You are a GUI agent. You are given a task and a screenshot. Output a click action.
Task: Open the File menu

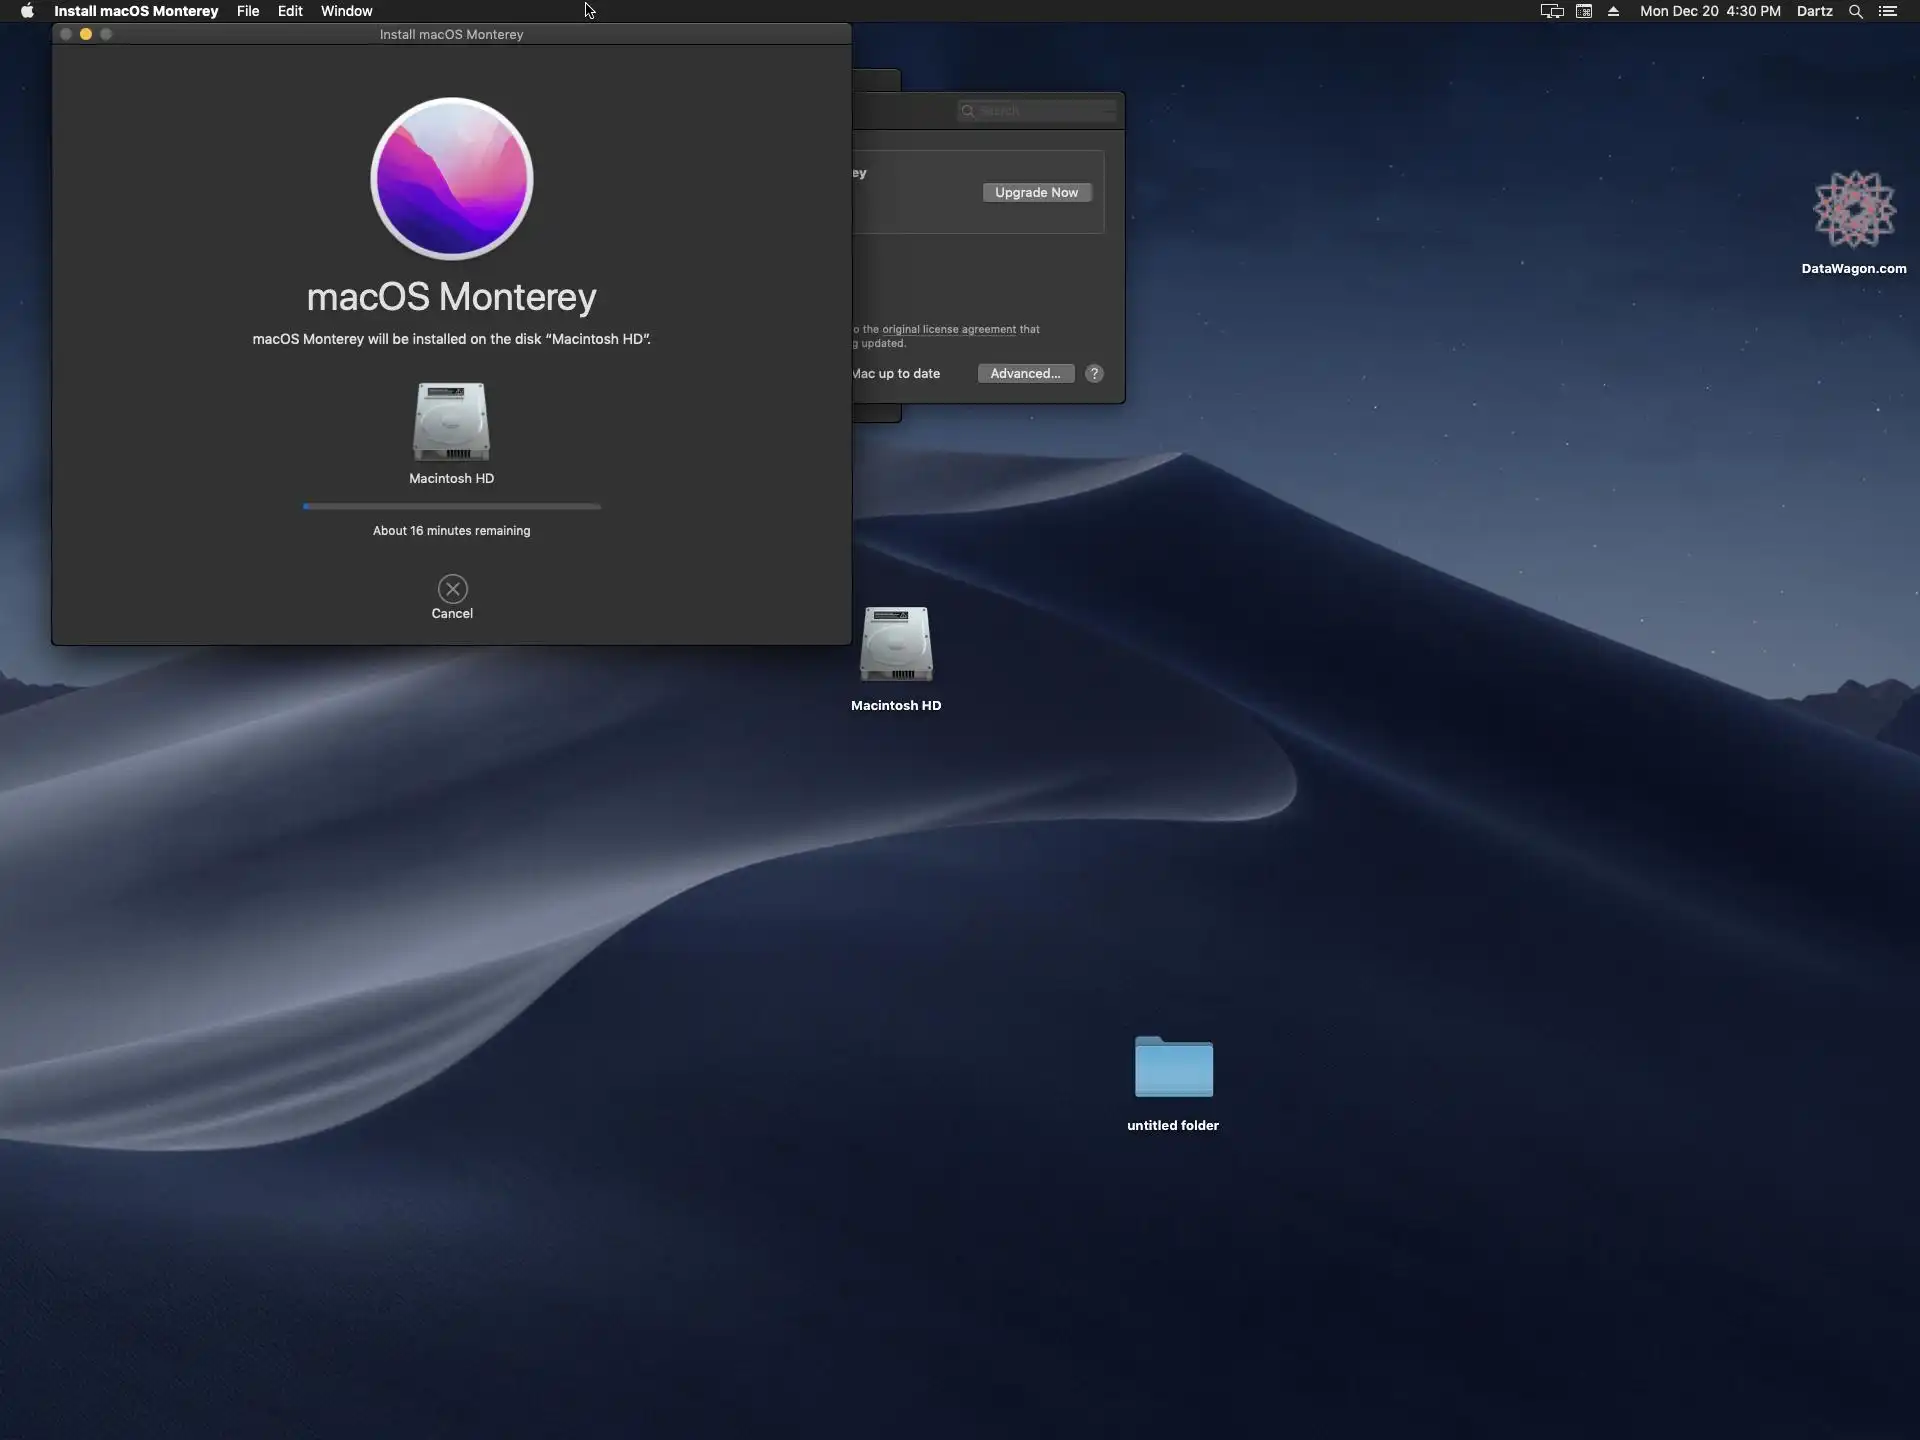tap(248, 11)
